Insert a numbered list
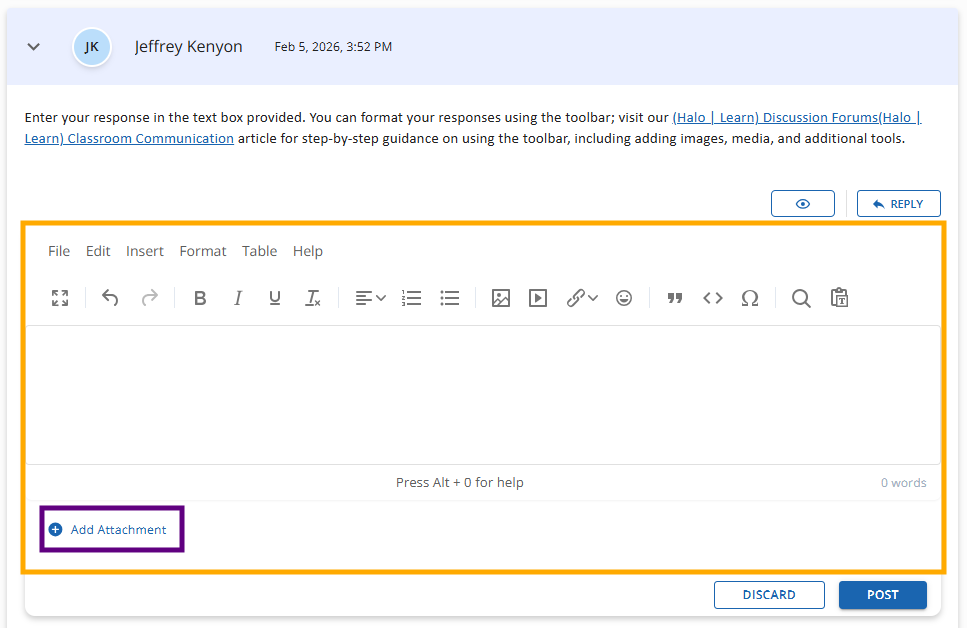The width and height of the screenshot is (967, 628). tap(411, 298)
